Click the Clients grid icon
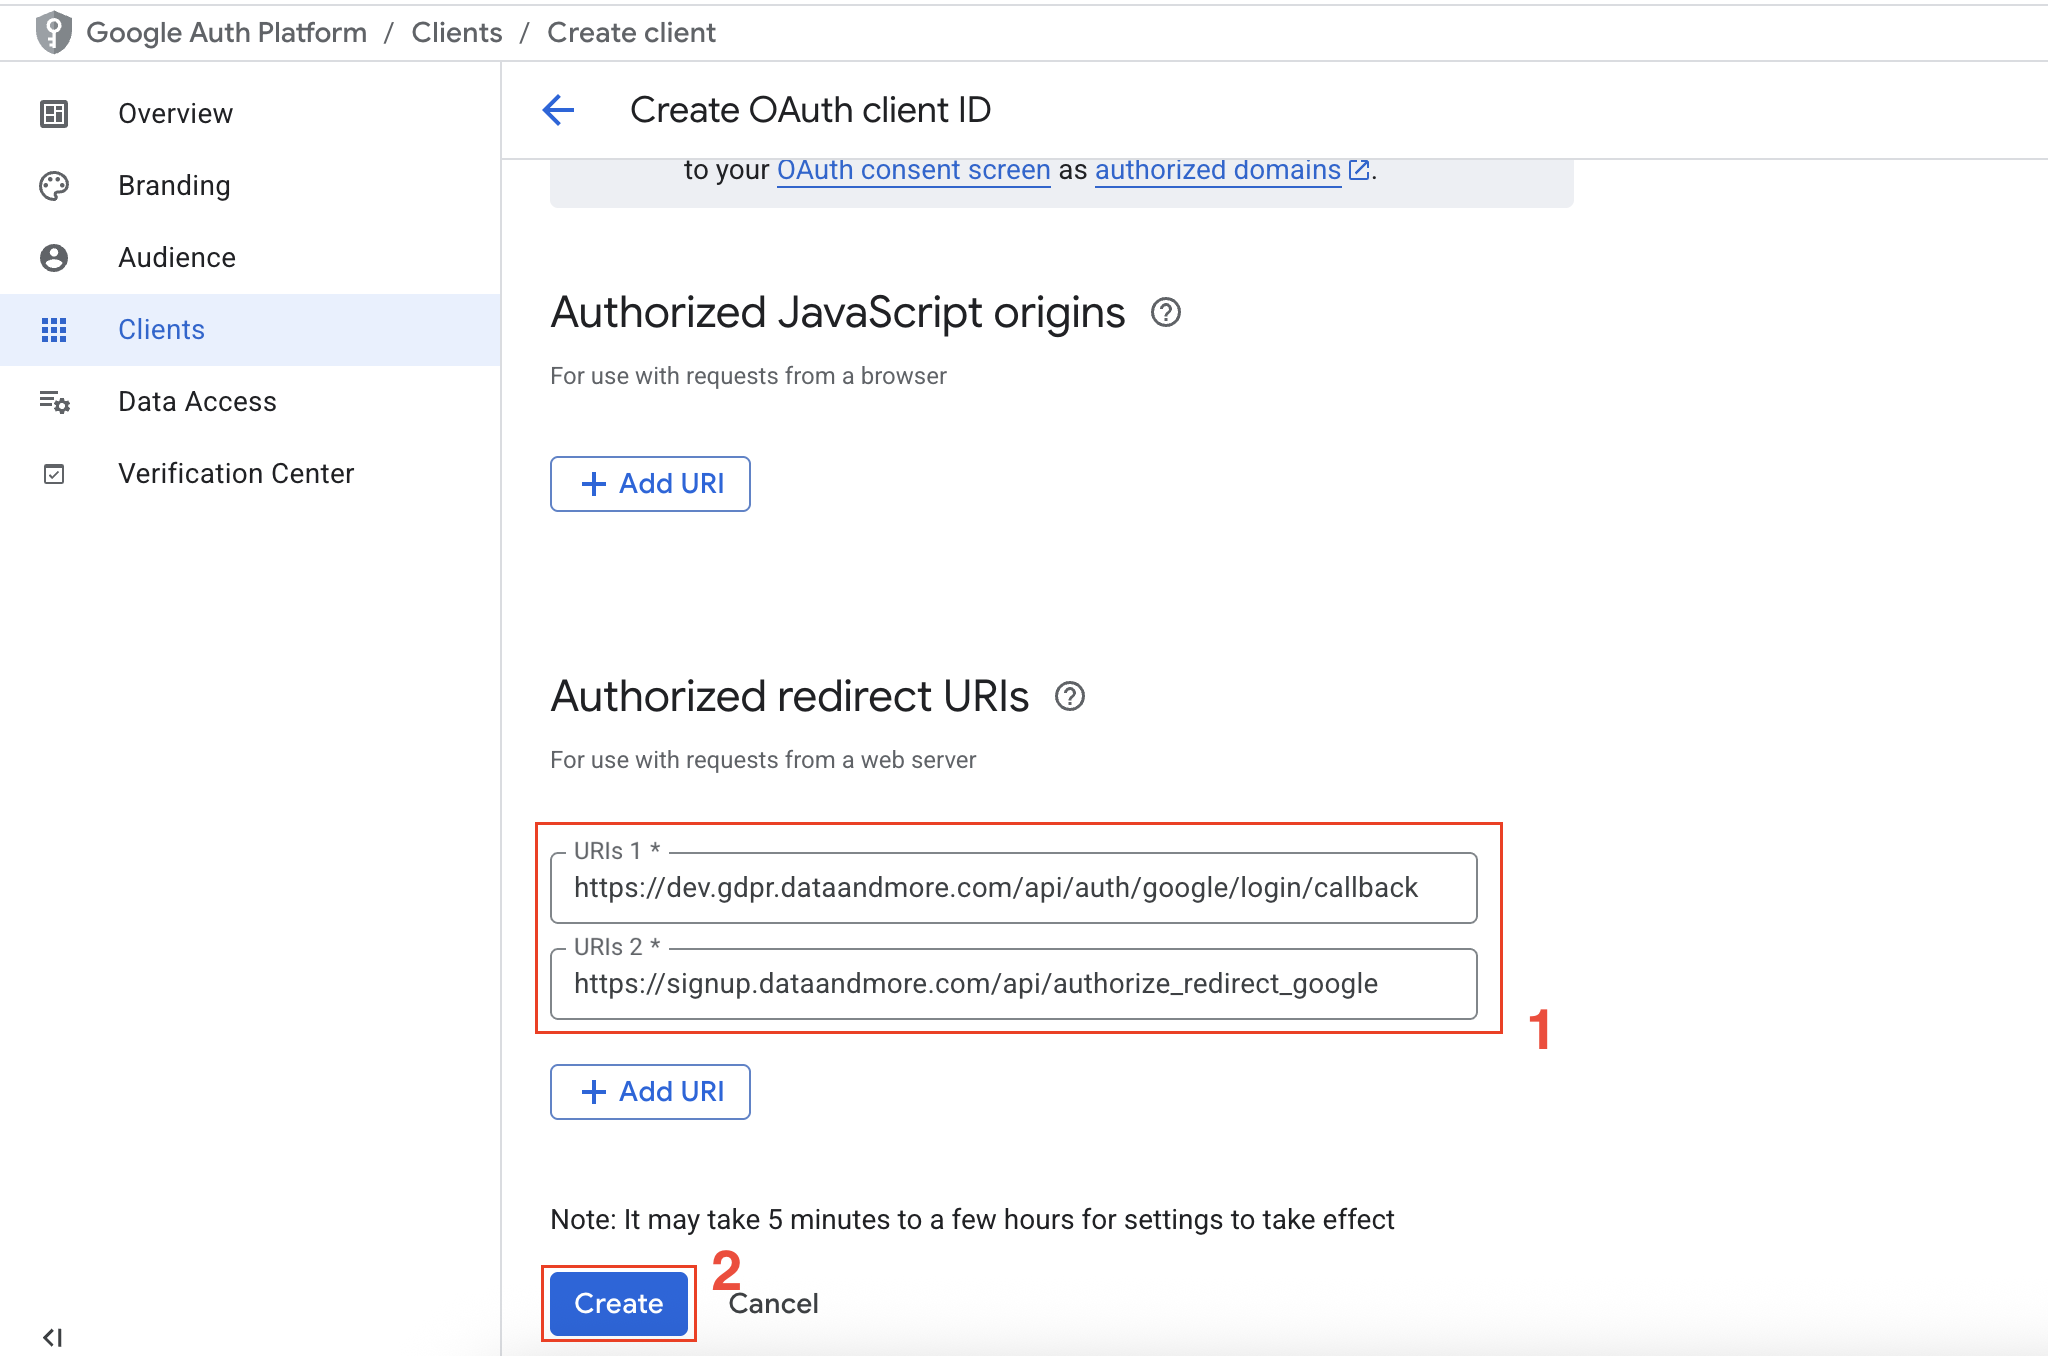The height and width of the screenshot is (1356, 2048). click(x=54, y=330)
